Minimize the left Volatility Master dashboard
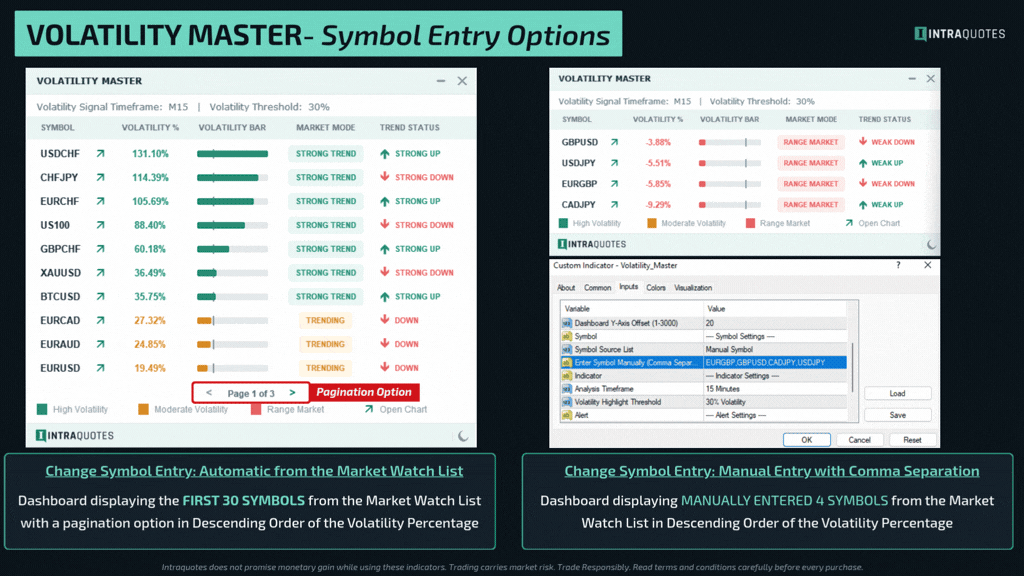The width and height of the screenshot is (1024, 576). (441, 81)
